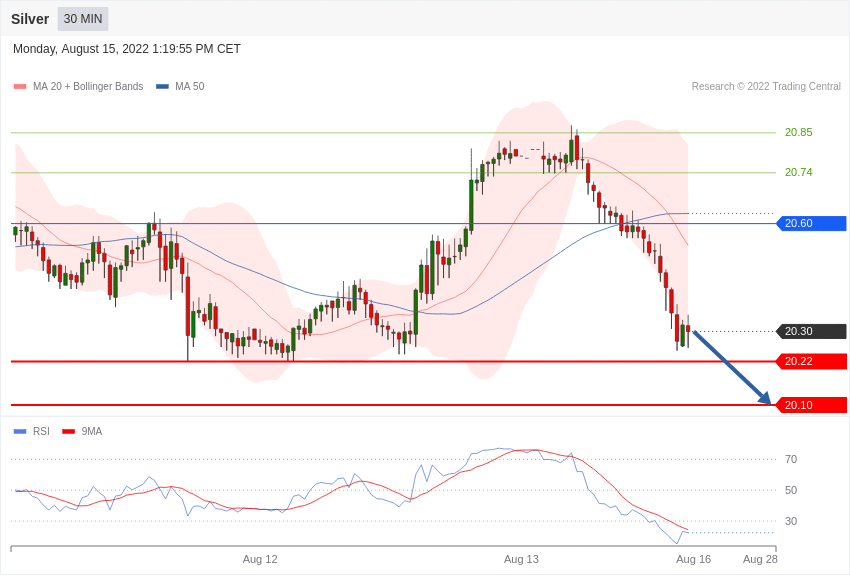Click the 9MA legend color swatch
This screenshot has height=576, width=850.
[68, 432]
